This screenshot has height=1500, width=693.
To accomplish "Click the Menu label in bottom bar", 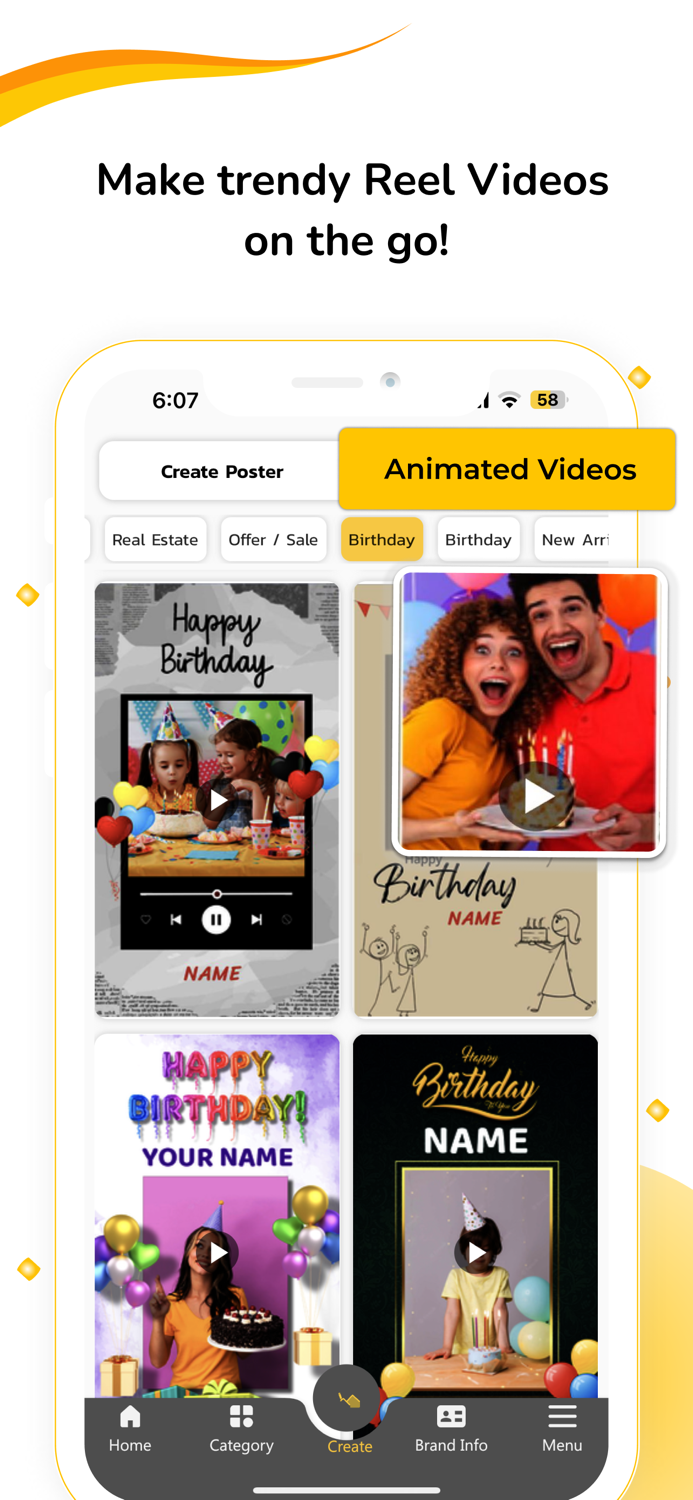I will pos(562,1446).
